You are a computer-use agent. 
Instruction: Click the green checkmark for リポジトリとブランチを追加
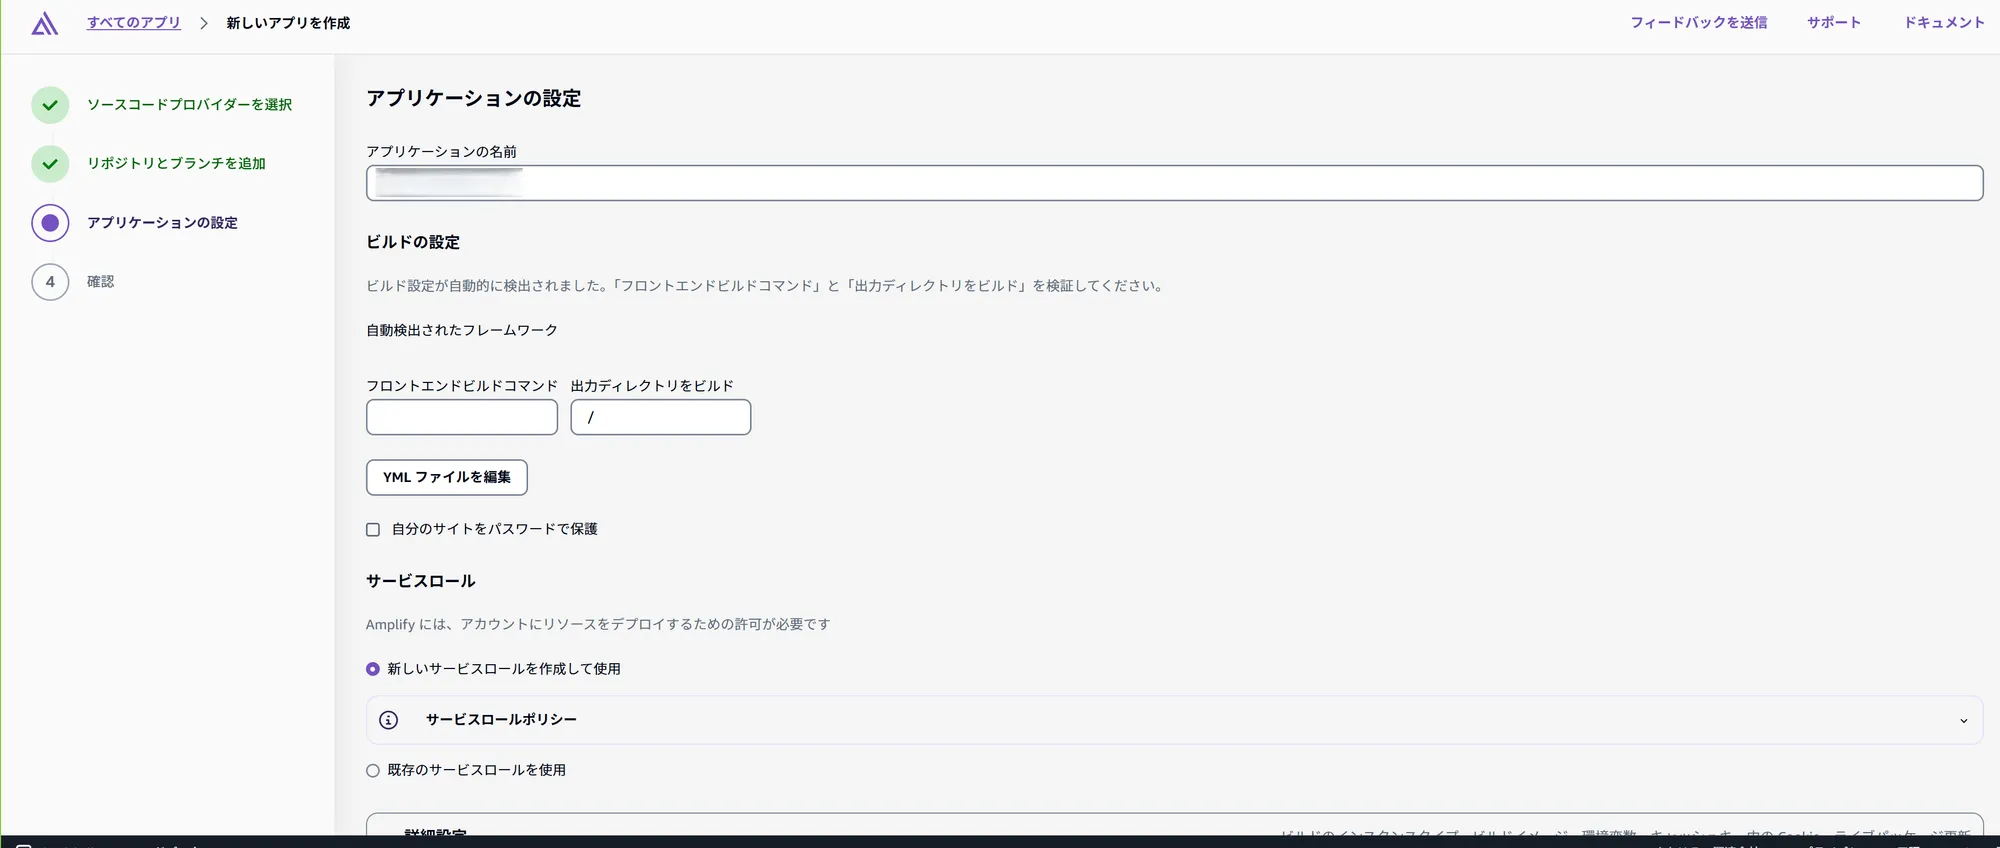[50, 164]
